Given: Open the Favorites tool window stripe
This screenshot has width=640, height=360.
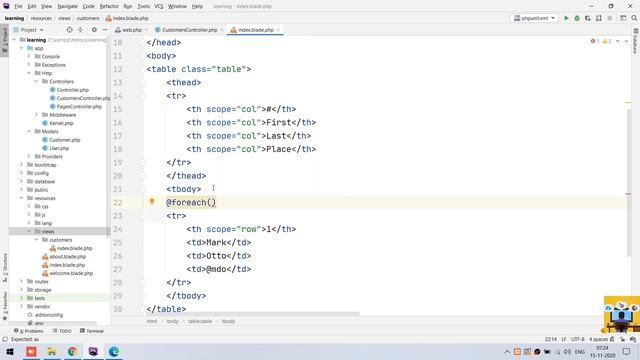Looking at the screenshot, I should 4,305.
